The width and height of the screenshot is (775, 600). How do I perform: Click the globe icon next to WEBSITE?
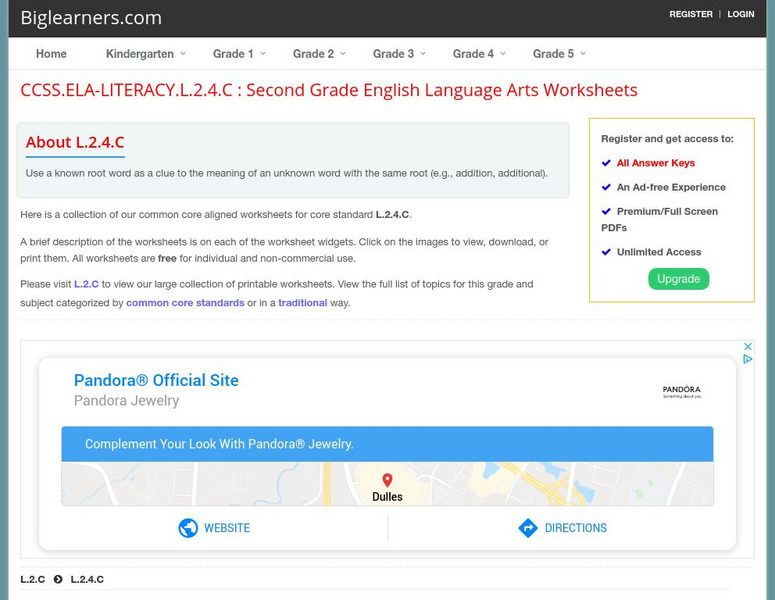click(188, 528)
